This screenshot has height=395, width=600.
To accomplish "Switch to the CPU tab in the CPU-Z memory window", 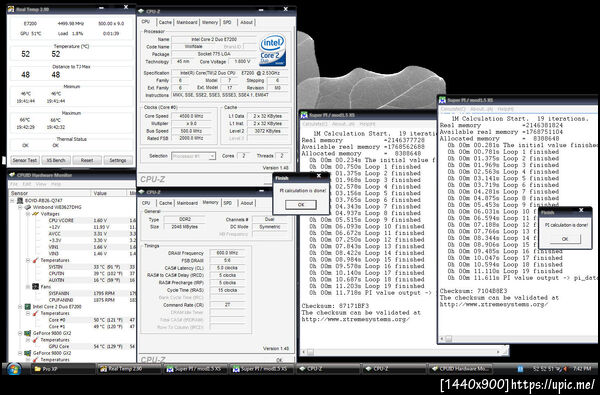I will point(146,203).
